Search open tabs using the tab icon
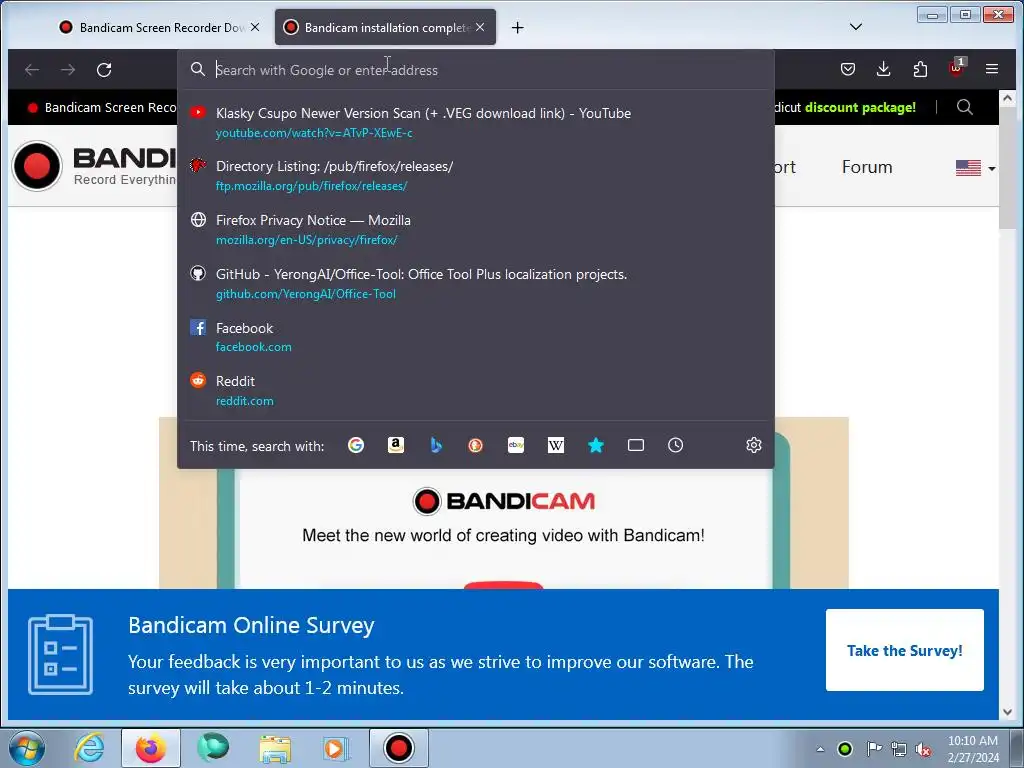This screenshot has height=768, width=1024. click(x=635, y=445)
